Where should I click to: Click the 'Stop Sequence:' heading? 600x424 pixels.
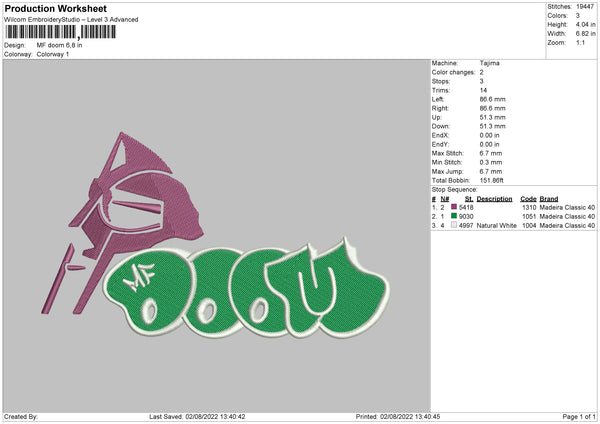(x=455, y=190)
